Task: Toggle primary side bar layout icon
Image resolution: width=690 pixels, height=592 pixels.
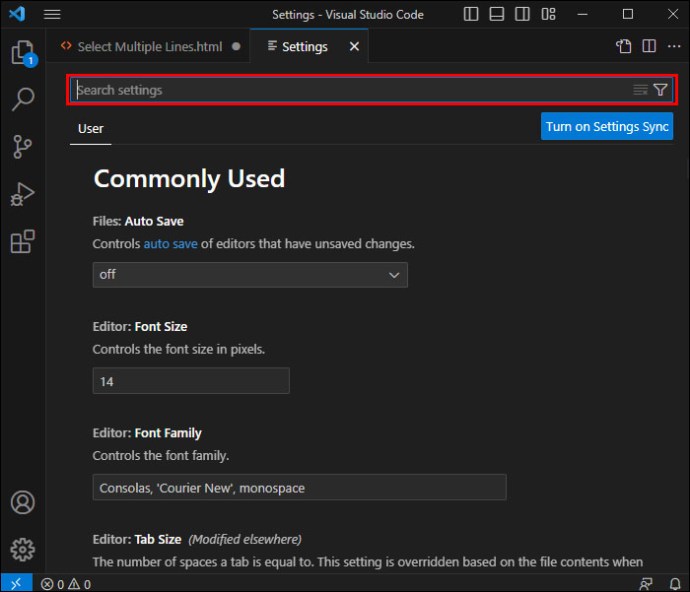Action: 471,14
